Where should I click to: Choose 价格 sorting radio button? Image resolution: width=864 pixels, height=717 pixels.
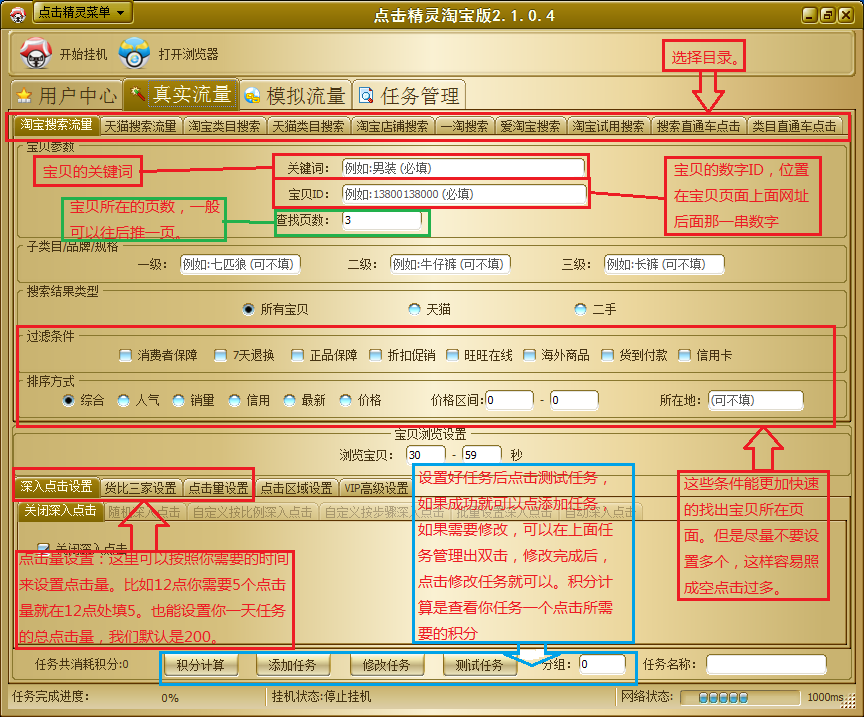[x=345, y=401]
